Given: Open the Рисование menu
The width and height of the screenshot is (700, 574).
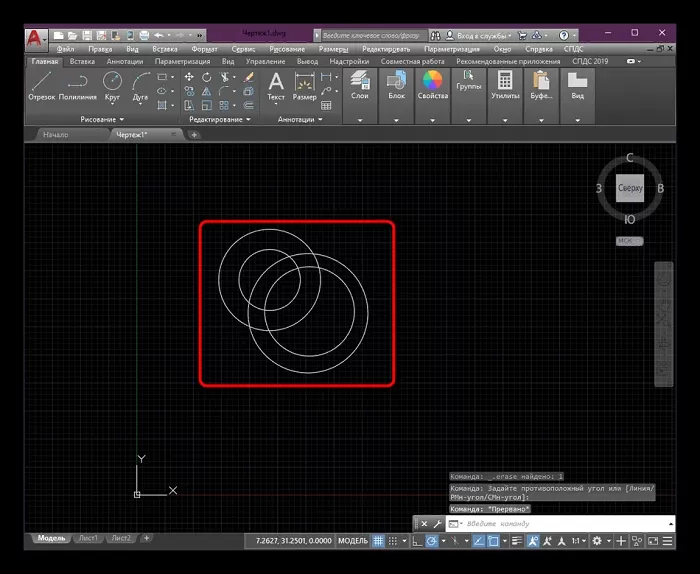Looking at the screenshot, I should [287, 49].
